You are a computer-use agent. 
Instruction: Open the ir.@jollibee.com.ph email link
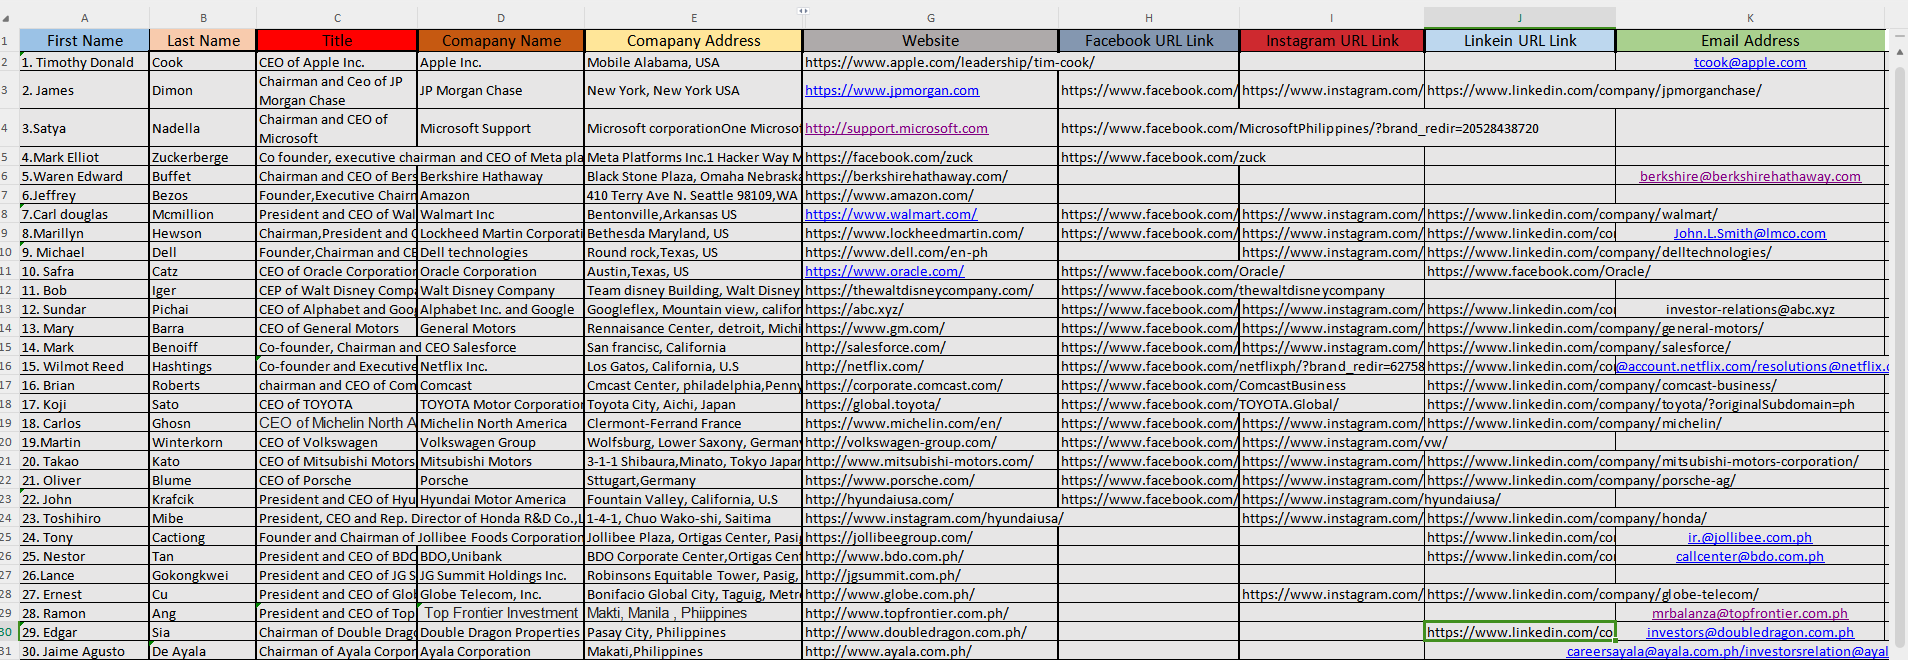pos(1750,537)
